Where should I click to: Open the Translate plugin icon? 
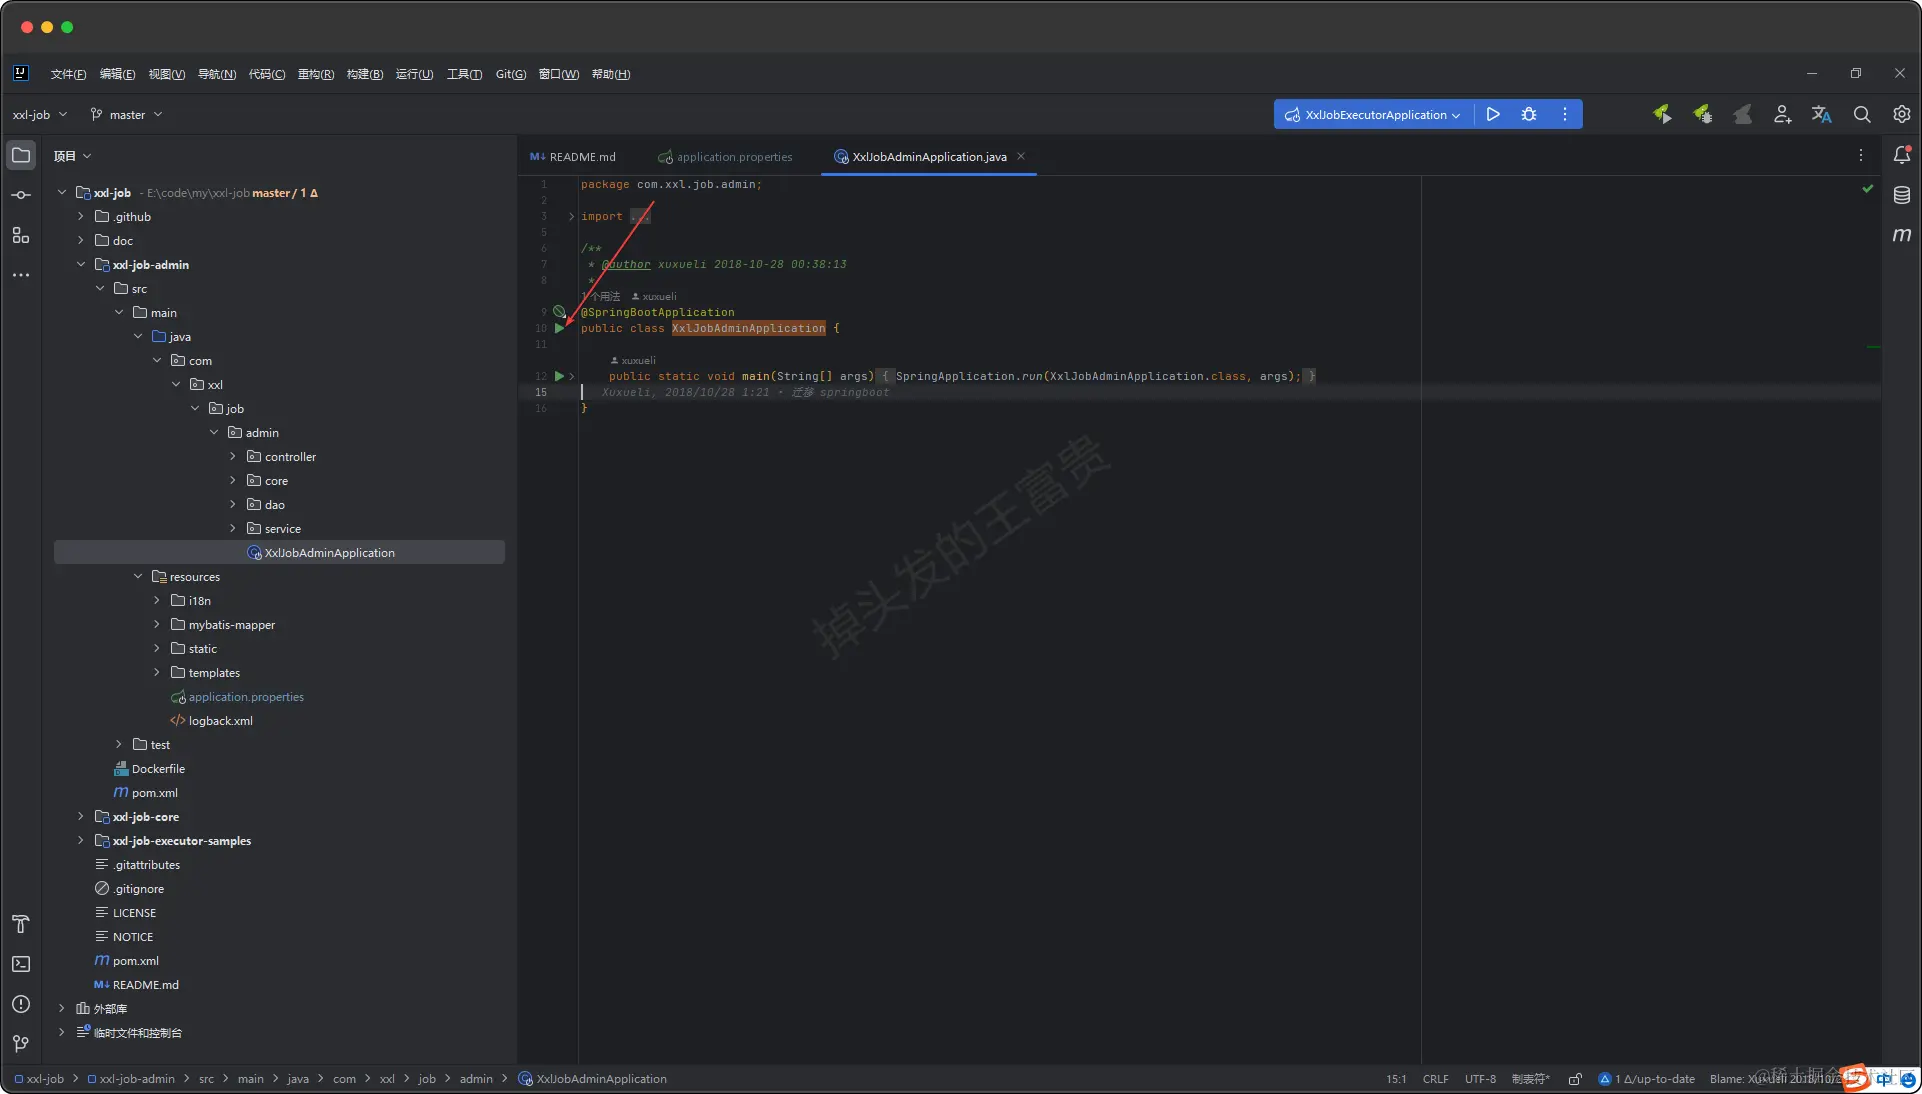coord(1821,114)
